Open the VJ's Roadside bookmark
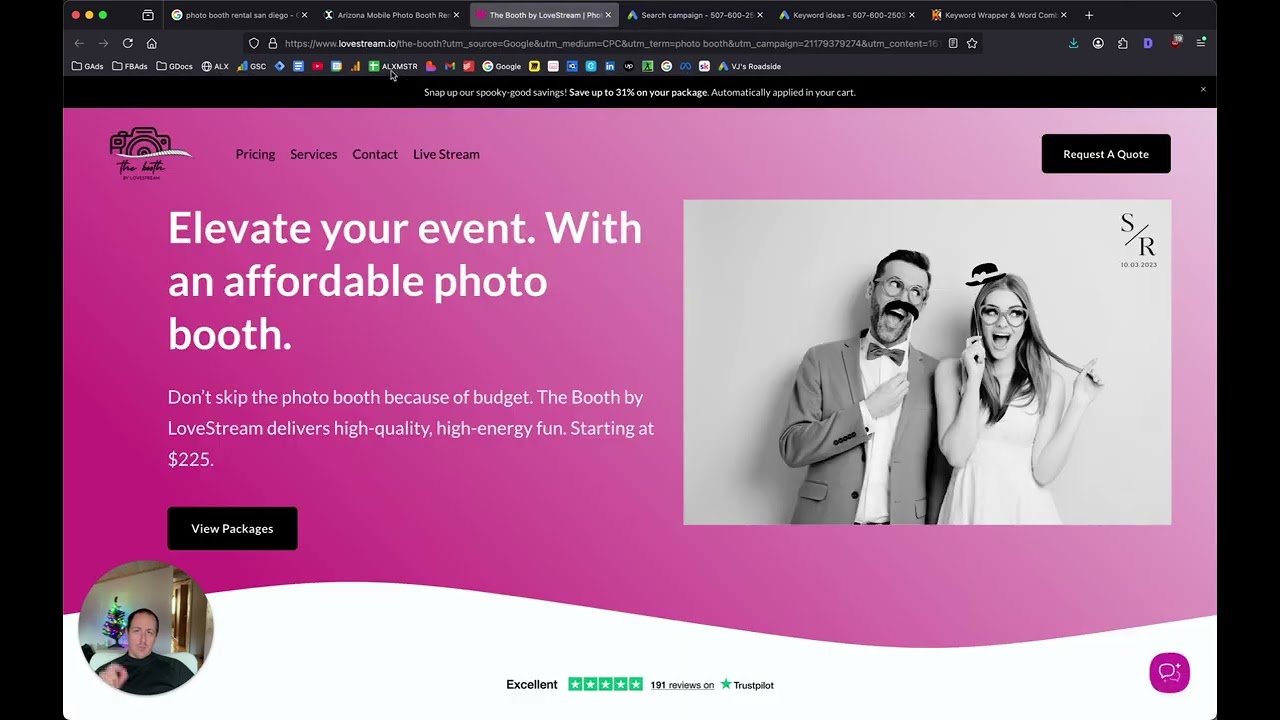1280x720 pixels. click(x=750, y=66)
